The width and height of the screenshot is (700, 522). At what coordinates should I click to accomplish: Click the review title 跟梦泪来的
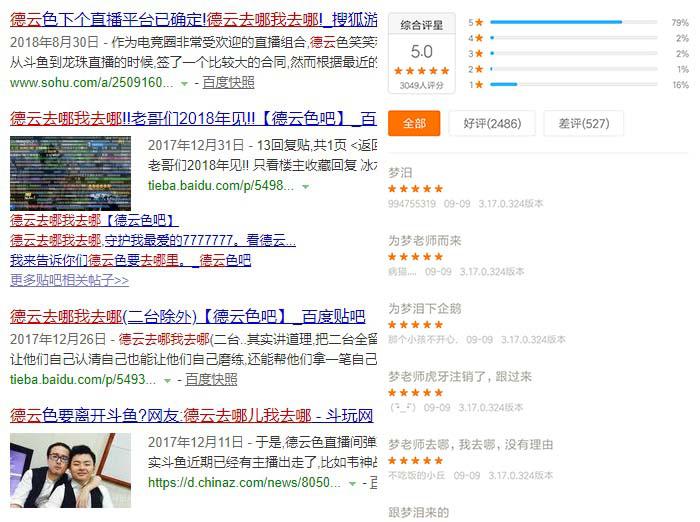pyautogui.click(x=418, y=512)
